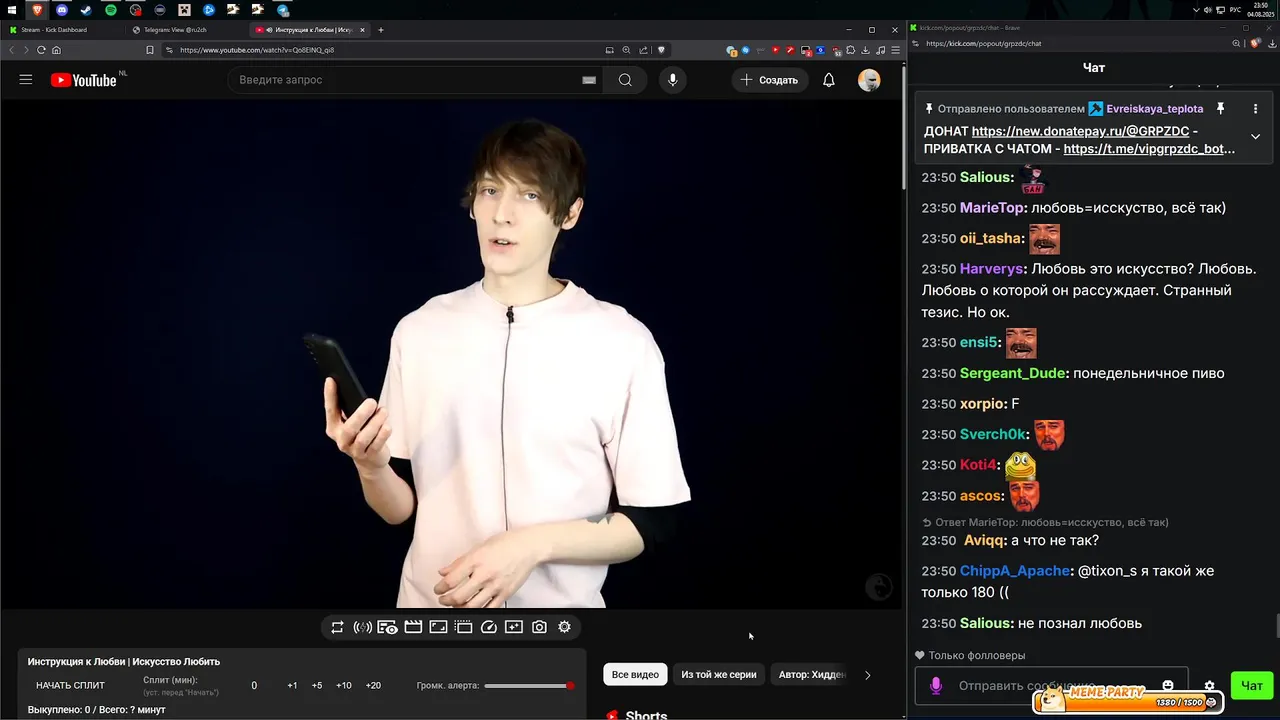Open the YouTube account avatar menu
The width and height of the screenshot is (1280, 720).
[x=869, y=80]
